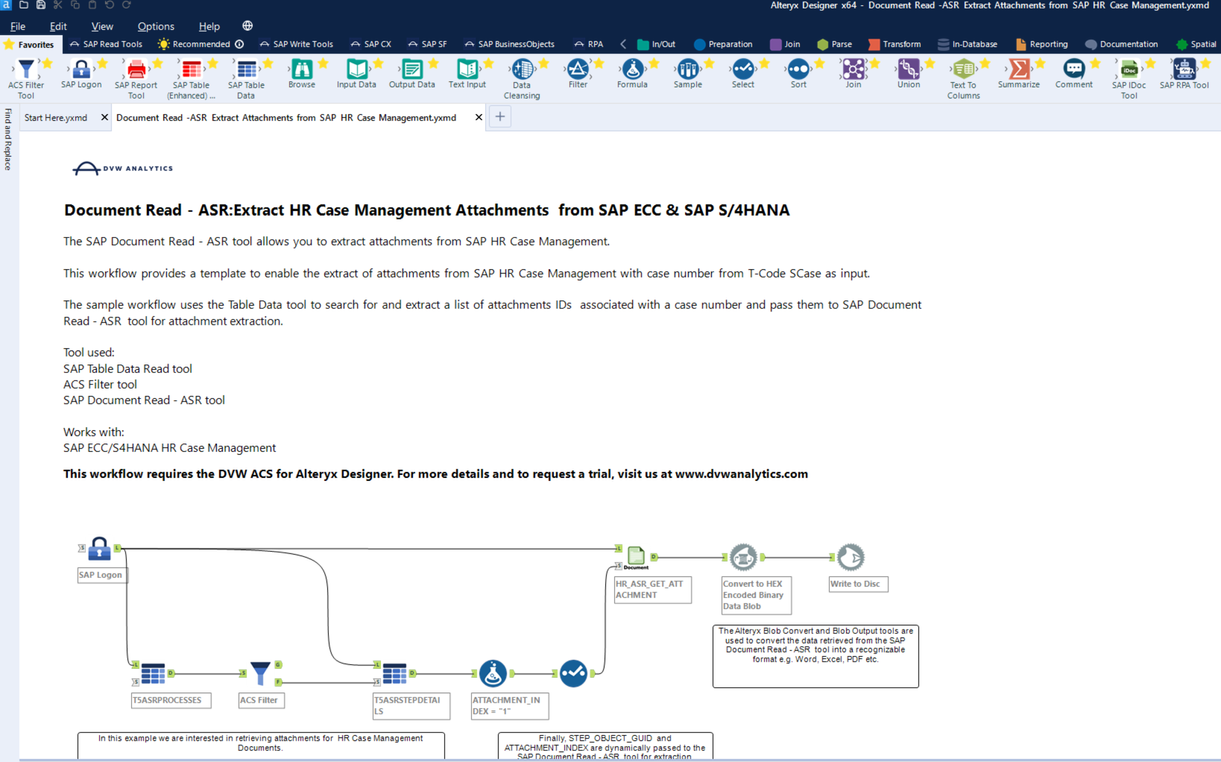Pick the Browse tool binoculars icon
1221x762 pixels.
(301, 69)
